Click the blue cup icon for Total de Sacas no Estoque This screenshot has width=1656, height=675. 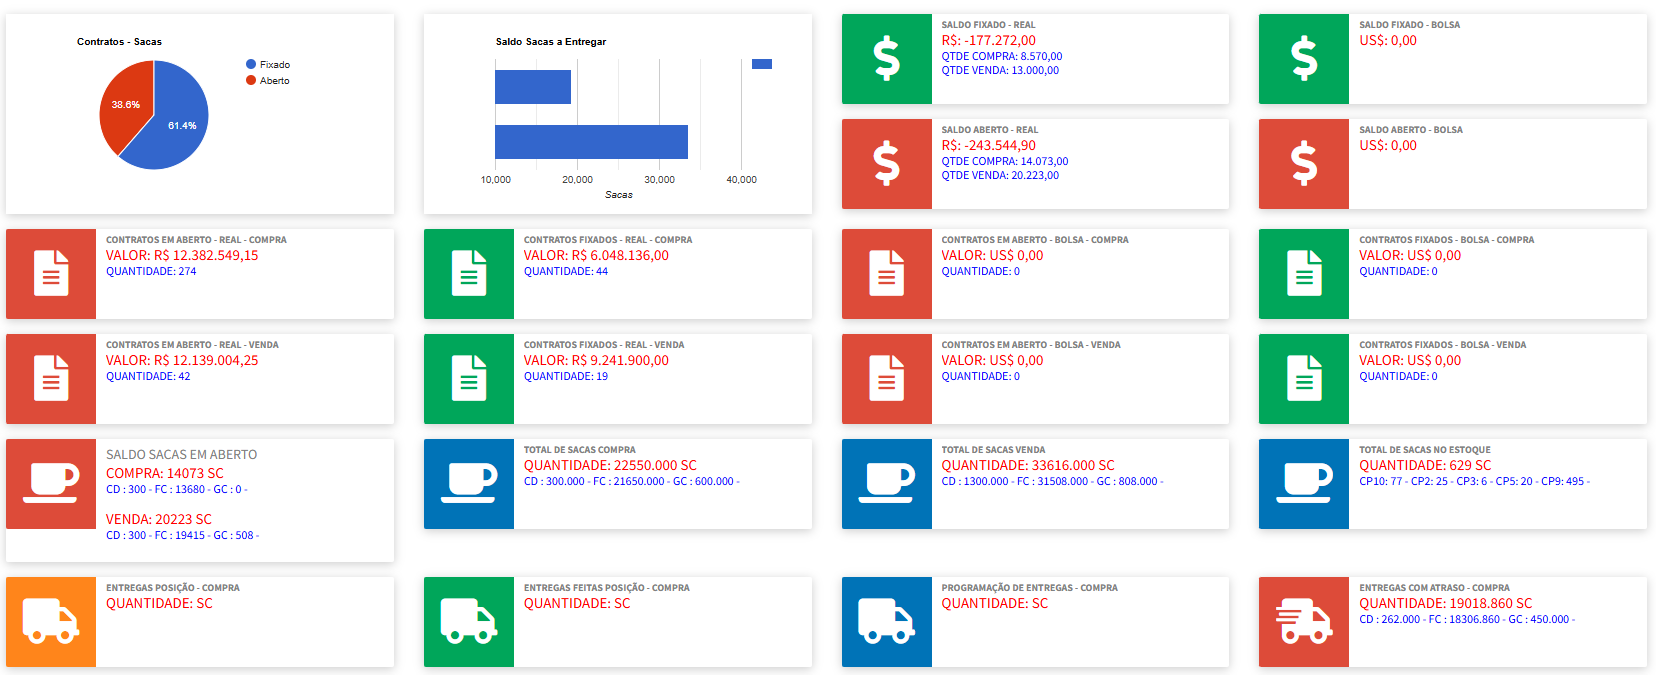pos(1303,484)
